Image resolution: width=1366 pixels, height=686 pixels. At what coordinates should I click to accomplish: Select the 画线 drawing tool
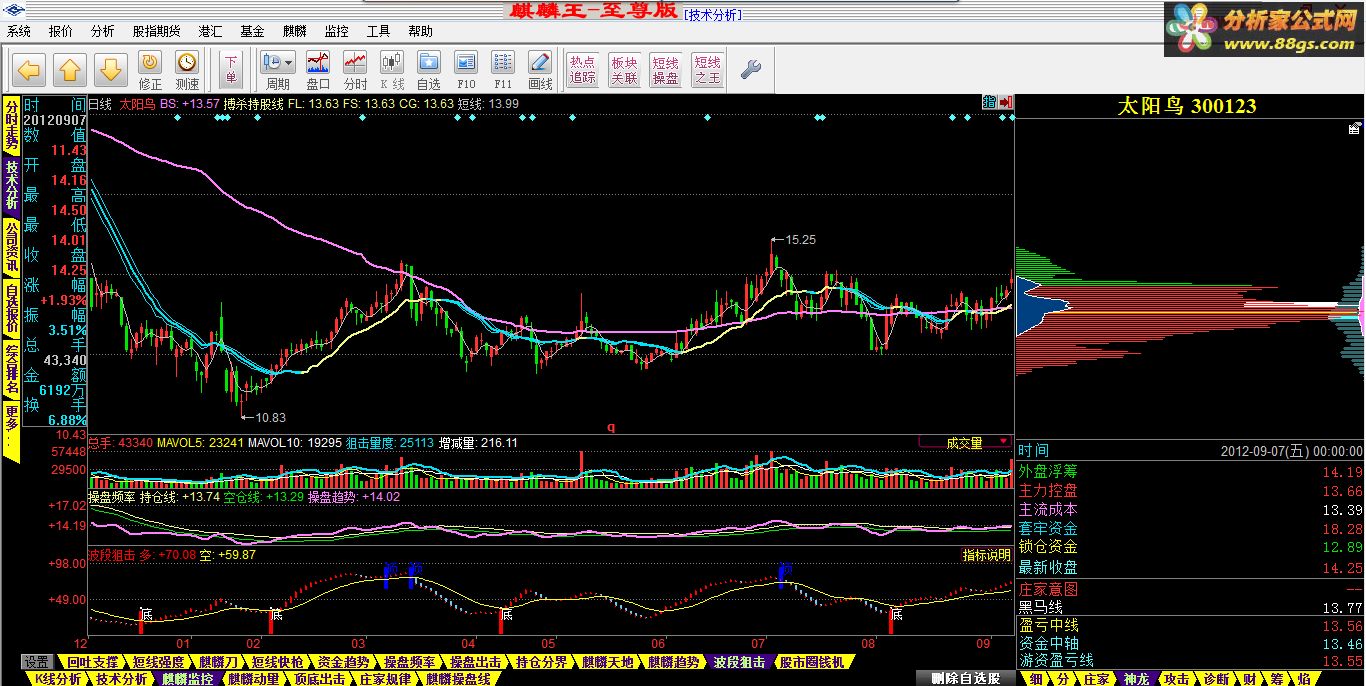540,70
